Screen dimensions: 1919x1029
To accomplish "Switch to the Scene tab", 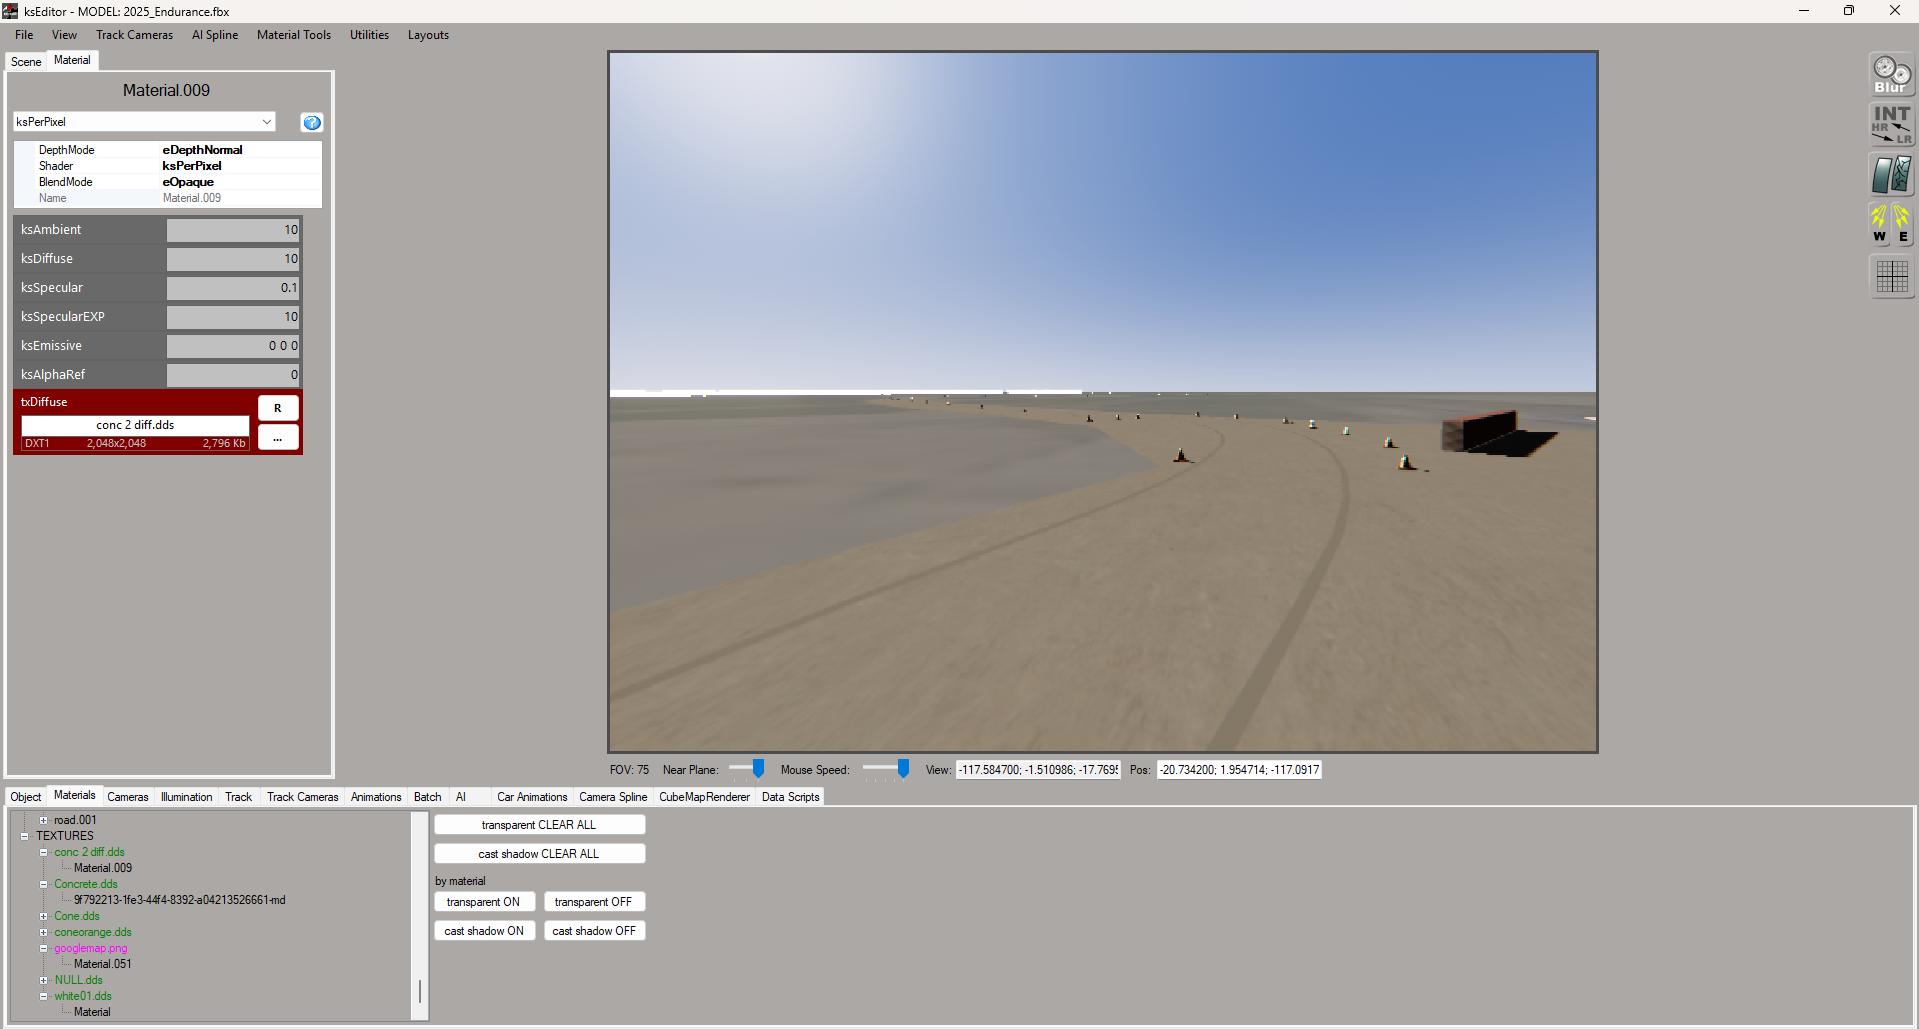I will [x=26, y=62].
